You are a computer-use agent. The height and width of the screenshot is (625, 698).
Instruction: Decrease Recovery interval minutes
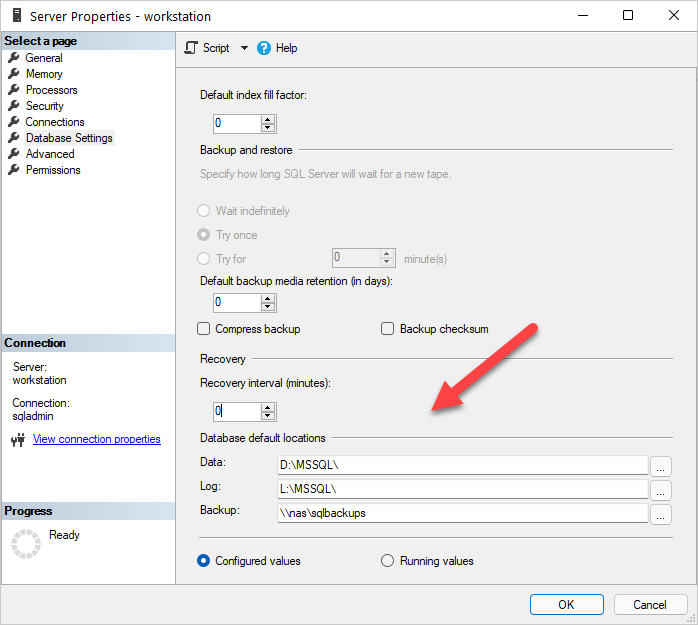(x=268, y=416)
